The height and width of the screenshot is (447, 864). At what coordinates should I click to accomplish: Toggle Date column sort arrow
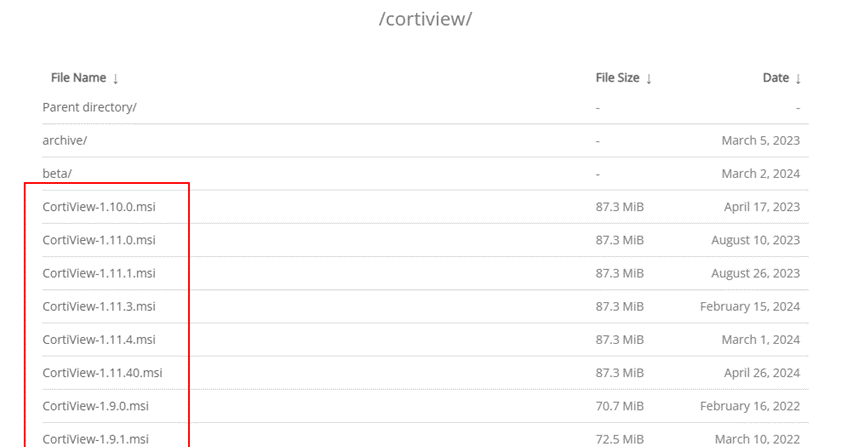(x=798, y=79)
